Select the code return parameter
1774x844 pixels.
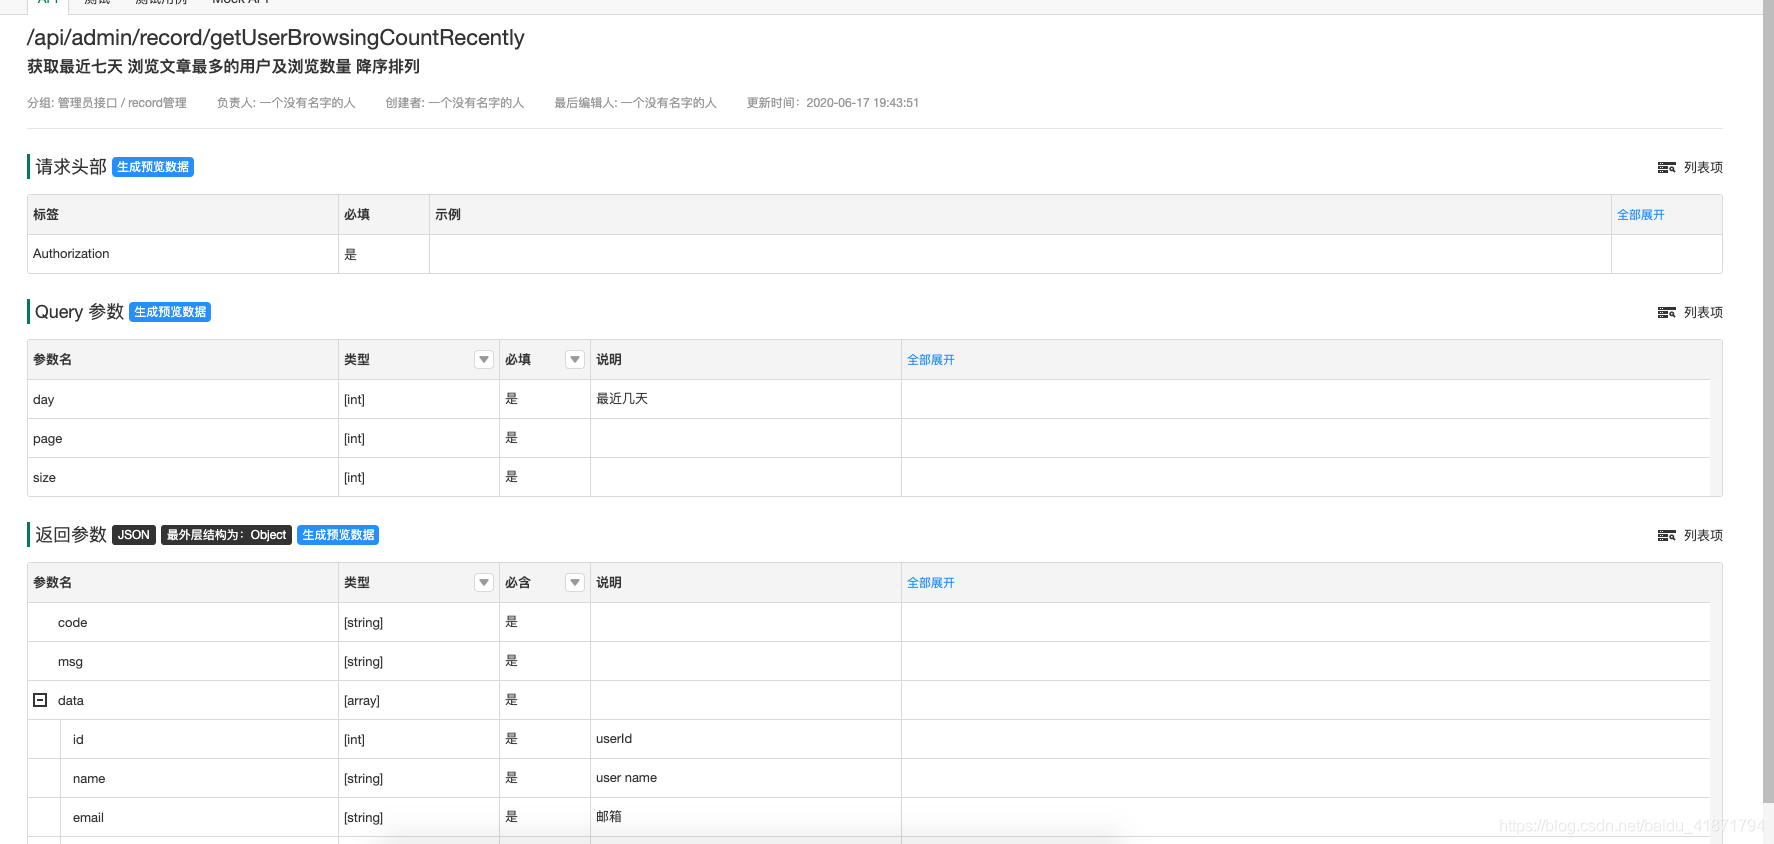72,622
